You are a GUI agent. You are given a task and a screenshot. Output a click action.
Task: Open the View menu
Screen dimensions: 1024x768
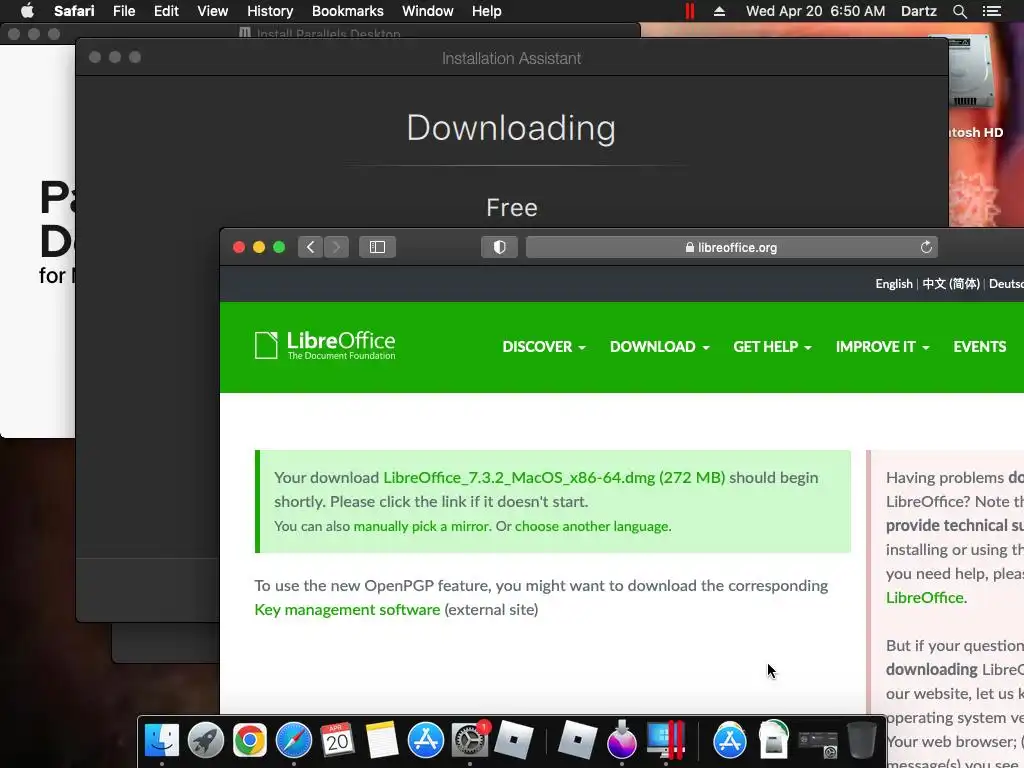[x=212, y=11]
